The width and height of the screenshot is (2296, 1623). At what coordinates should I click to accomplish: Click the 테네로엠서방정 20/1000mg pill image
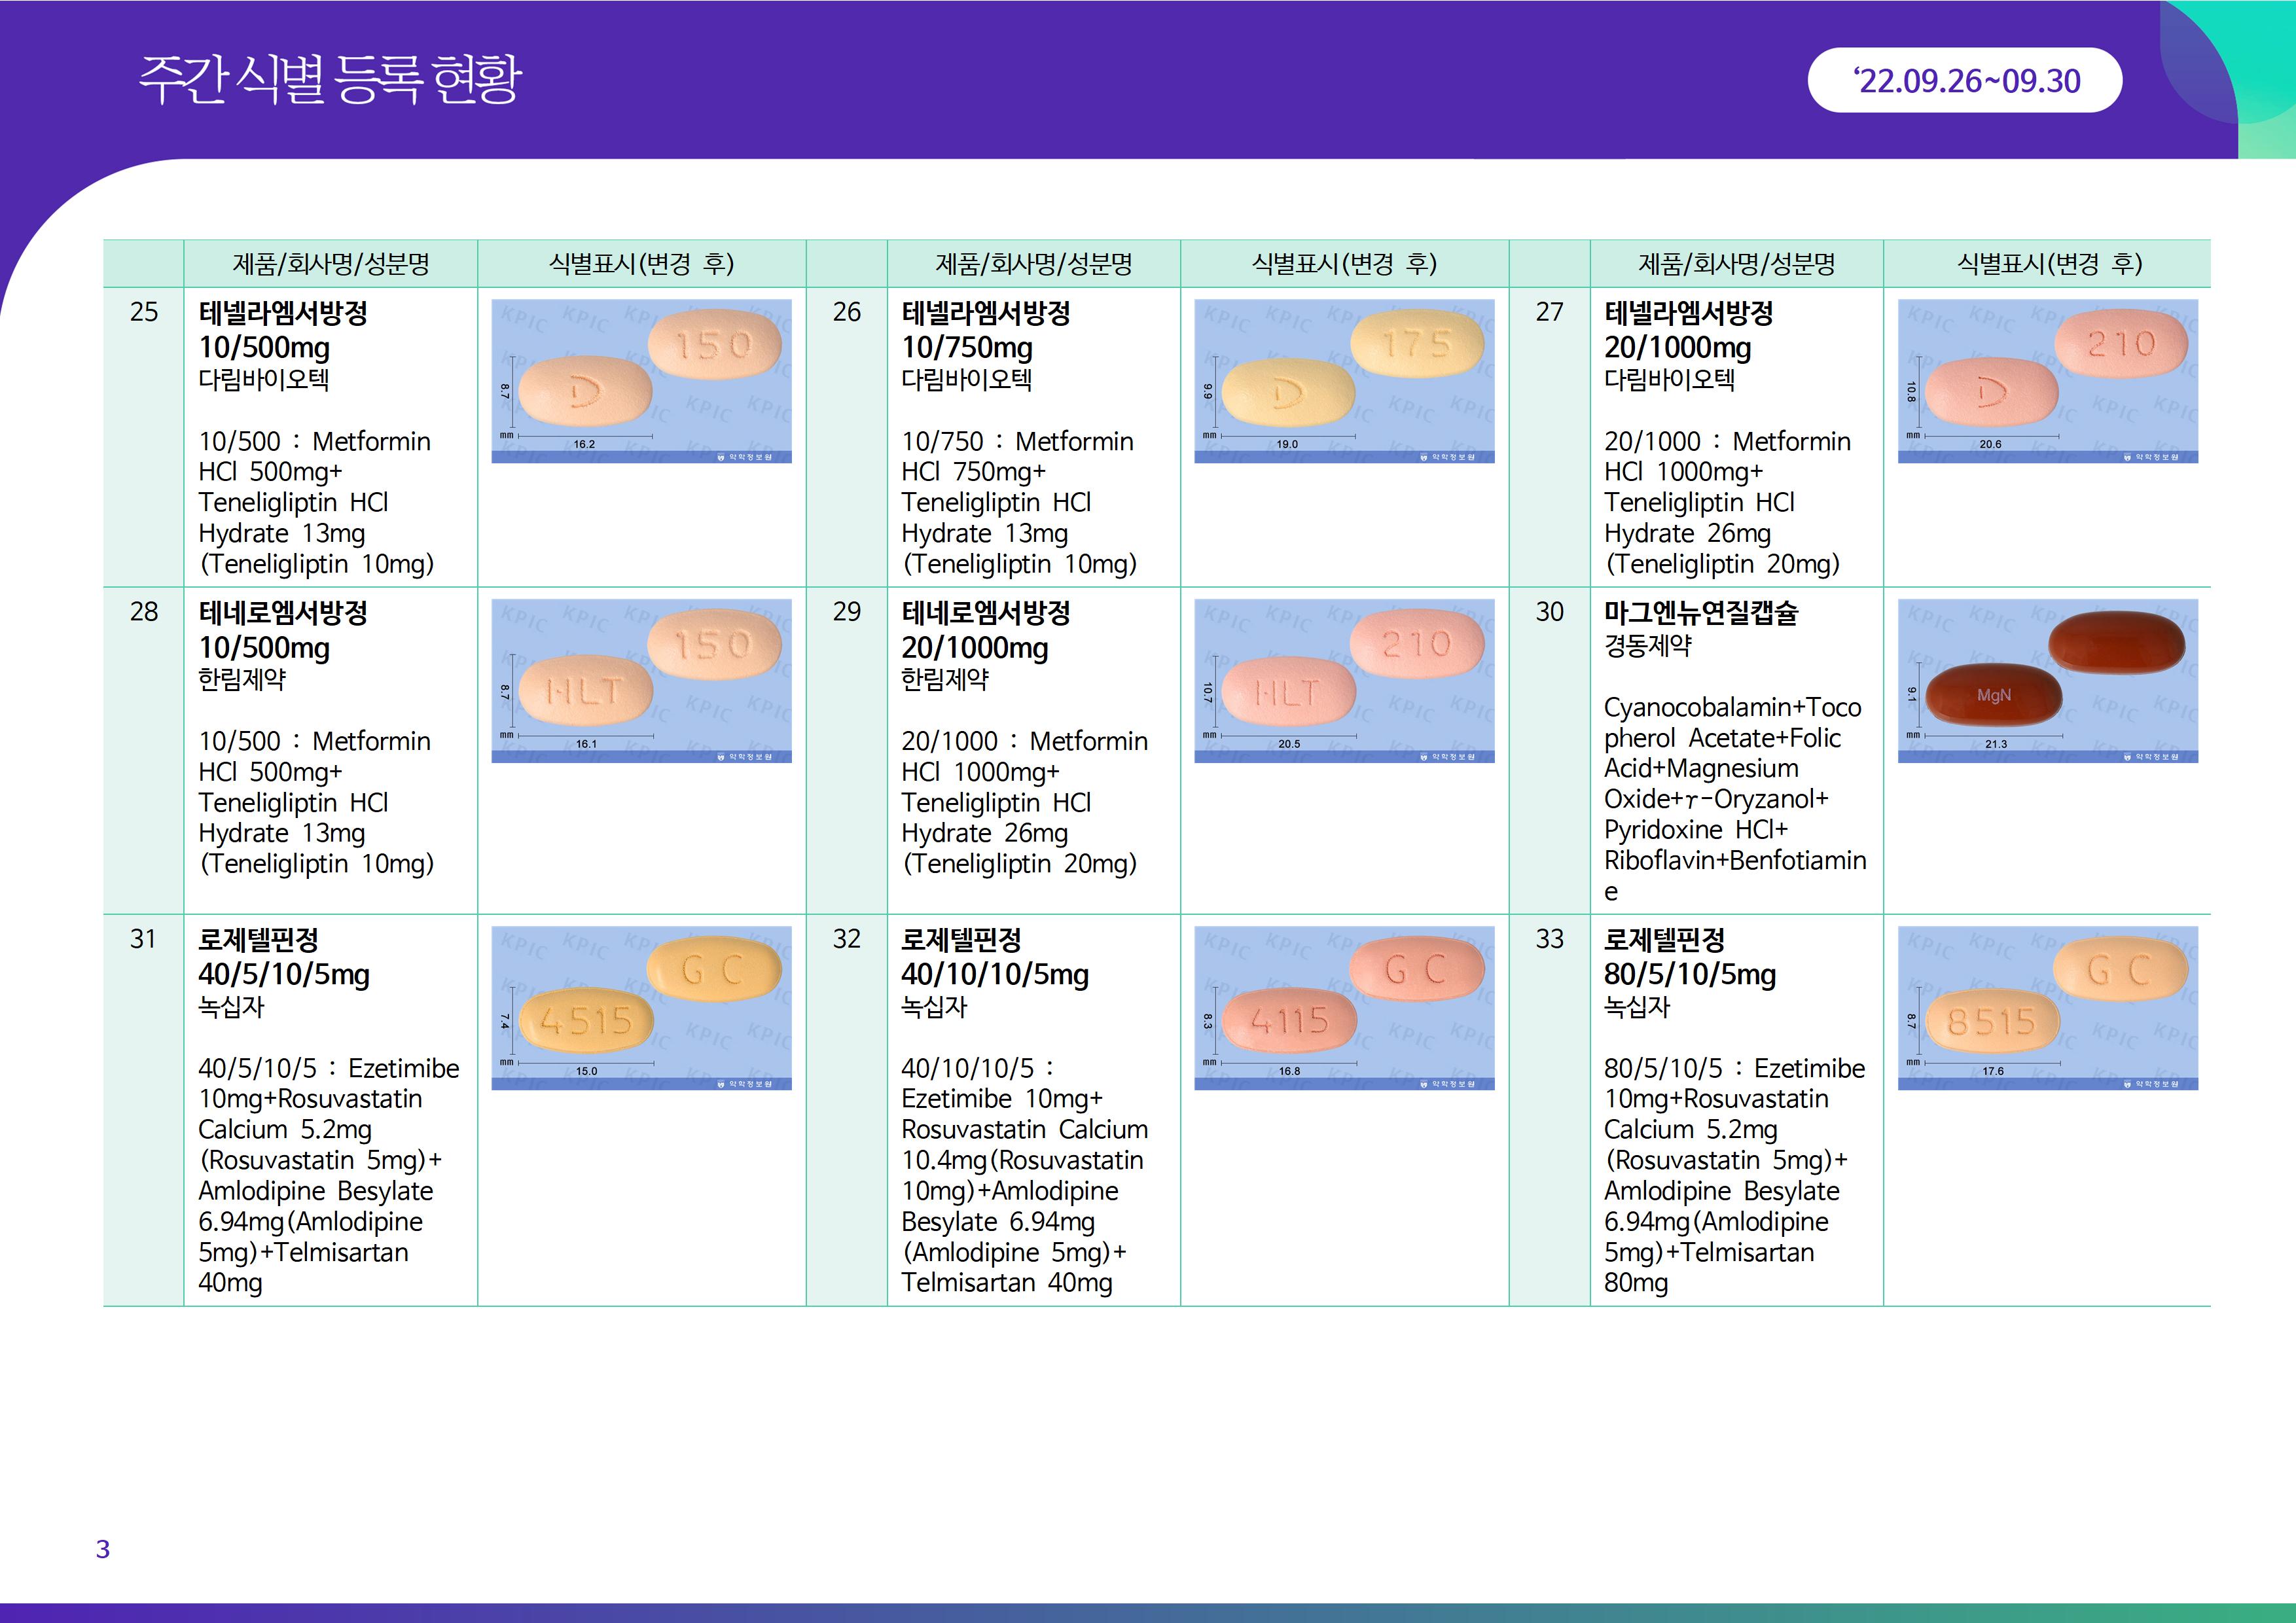pyautogui.click(x=1344, y=681)
